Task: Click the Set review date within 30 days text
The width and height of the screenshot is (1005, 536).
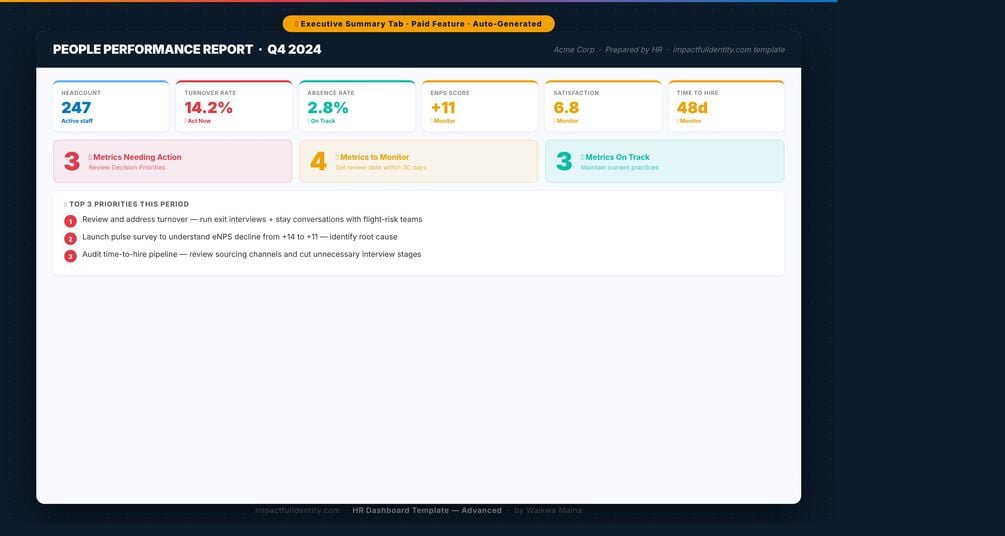Action: tap(381, 167)
